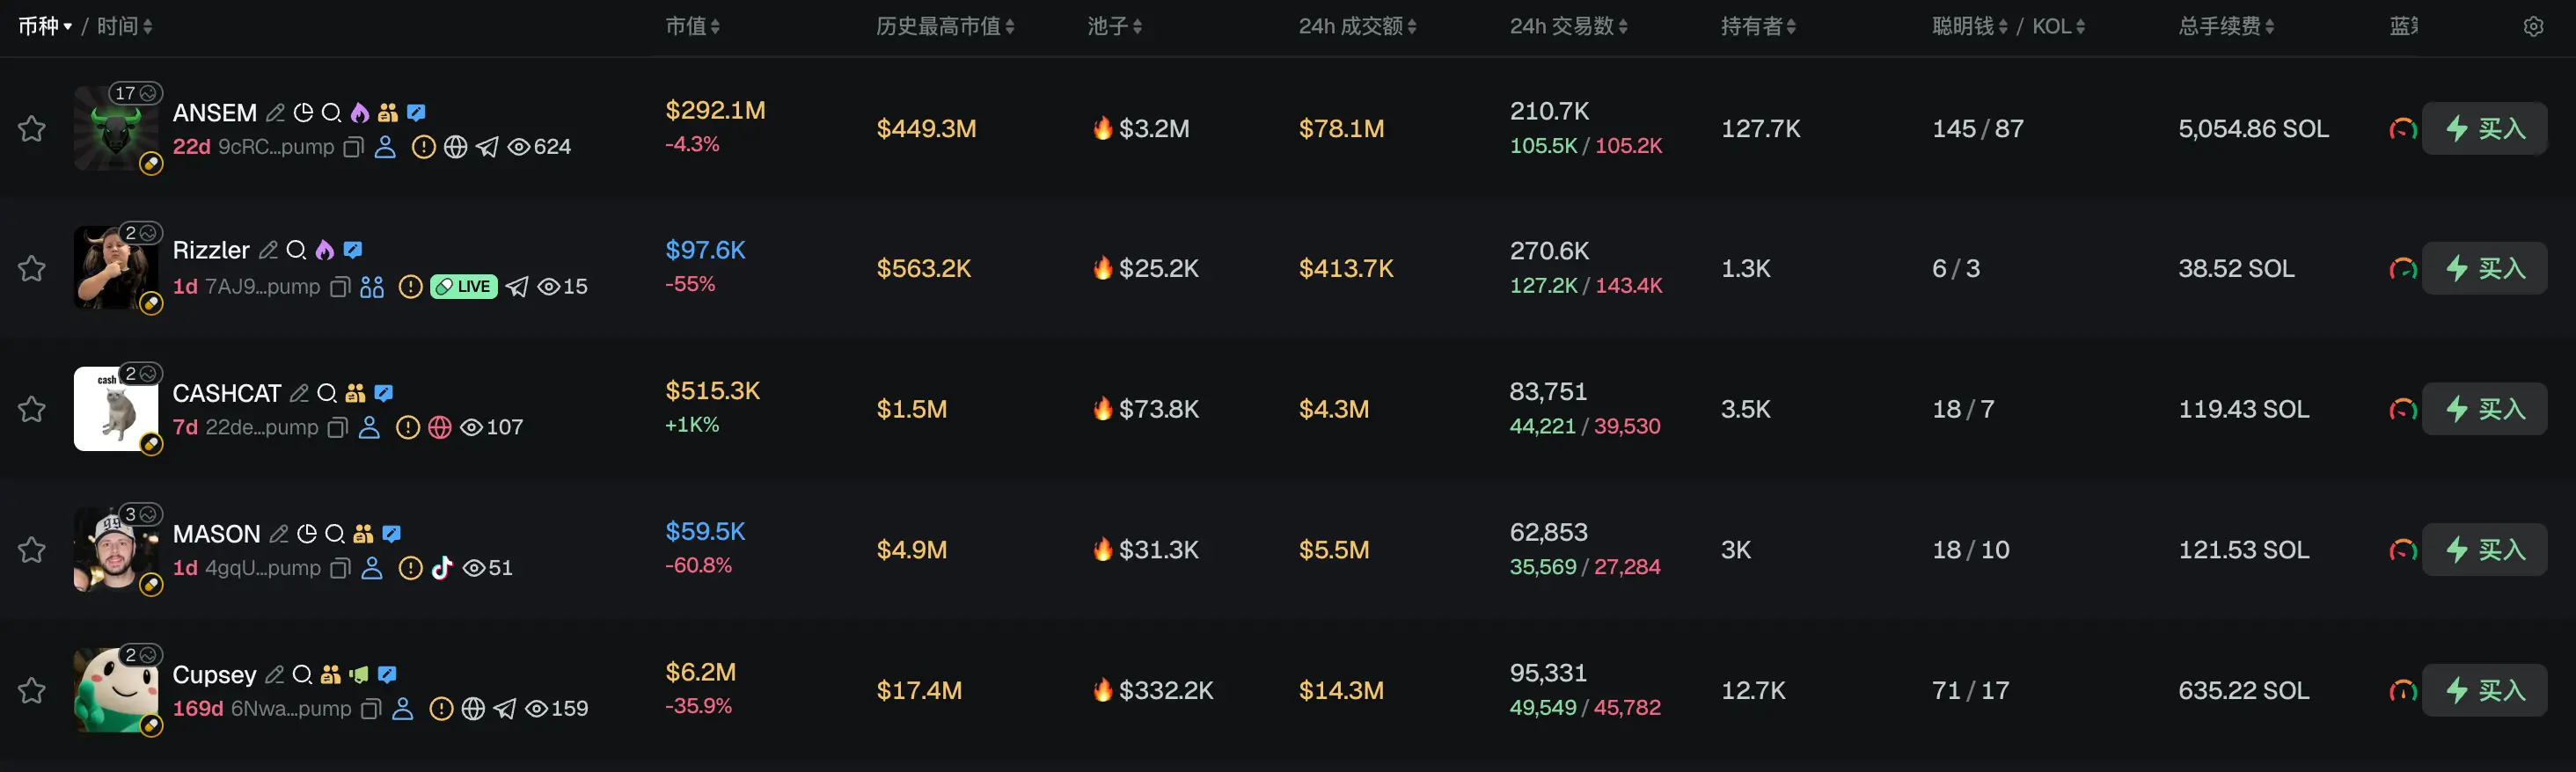This screenshot has height=772, width=2576.
Task: Add Cupsey to favorites via star
Action: pyautogui.click(x=32, y=691)
